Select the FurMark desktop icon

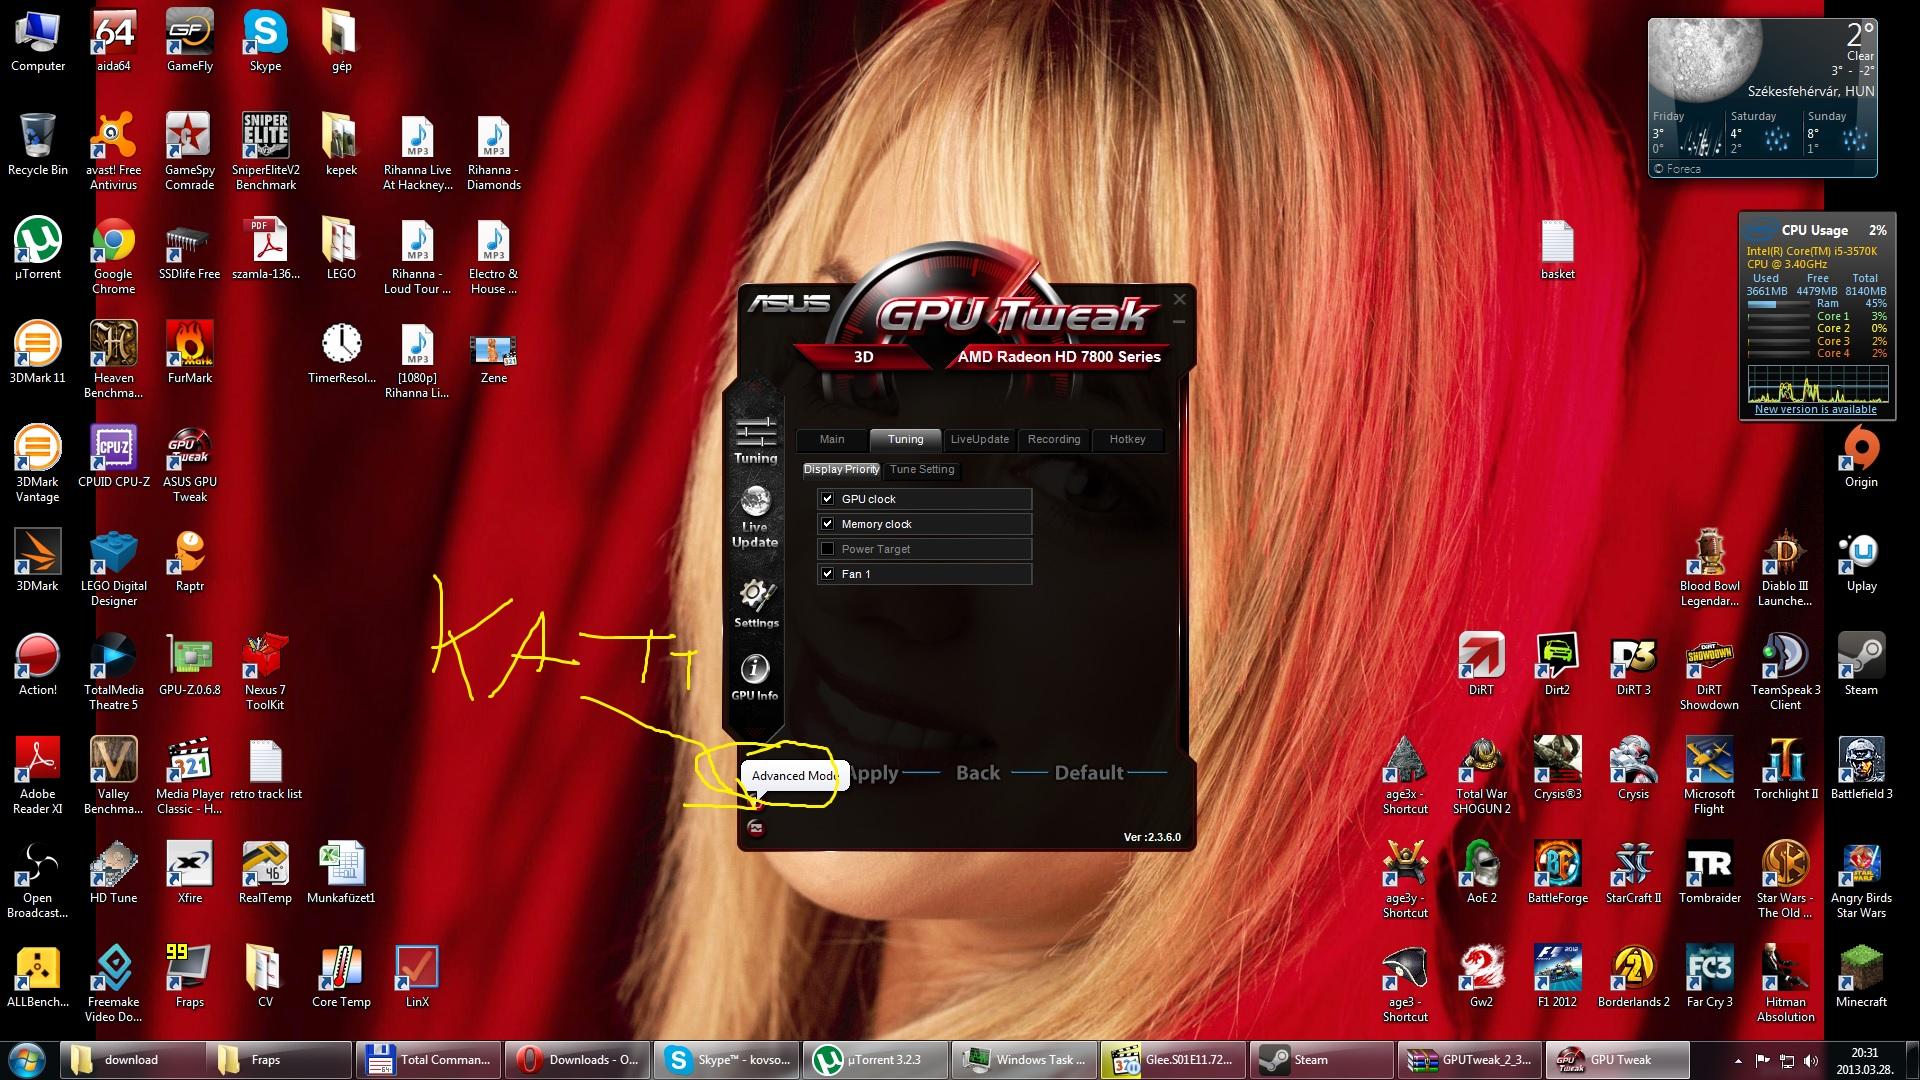click(x=190, y=354)
